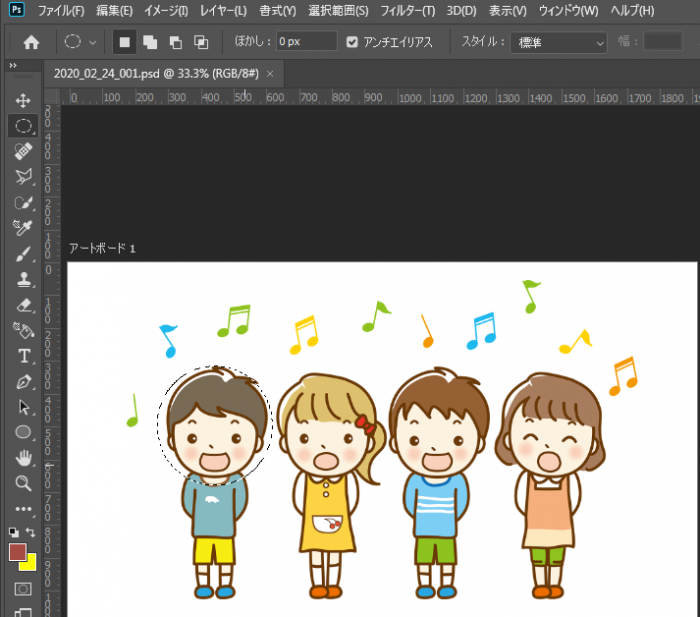
Task: Open the ウィンドウ(W) menu
Action: point(568,10)
